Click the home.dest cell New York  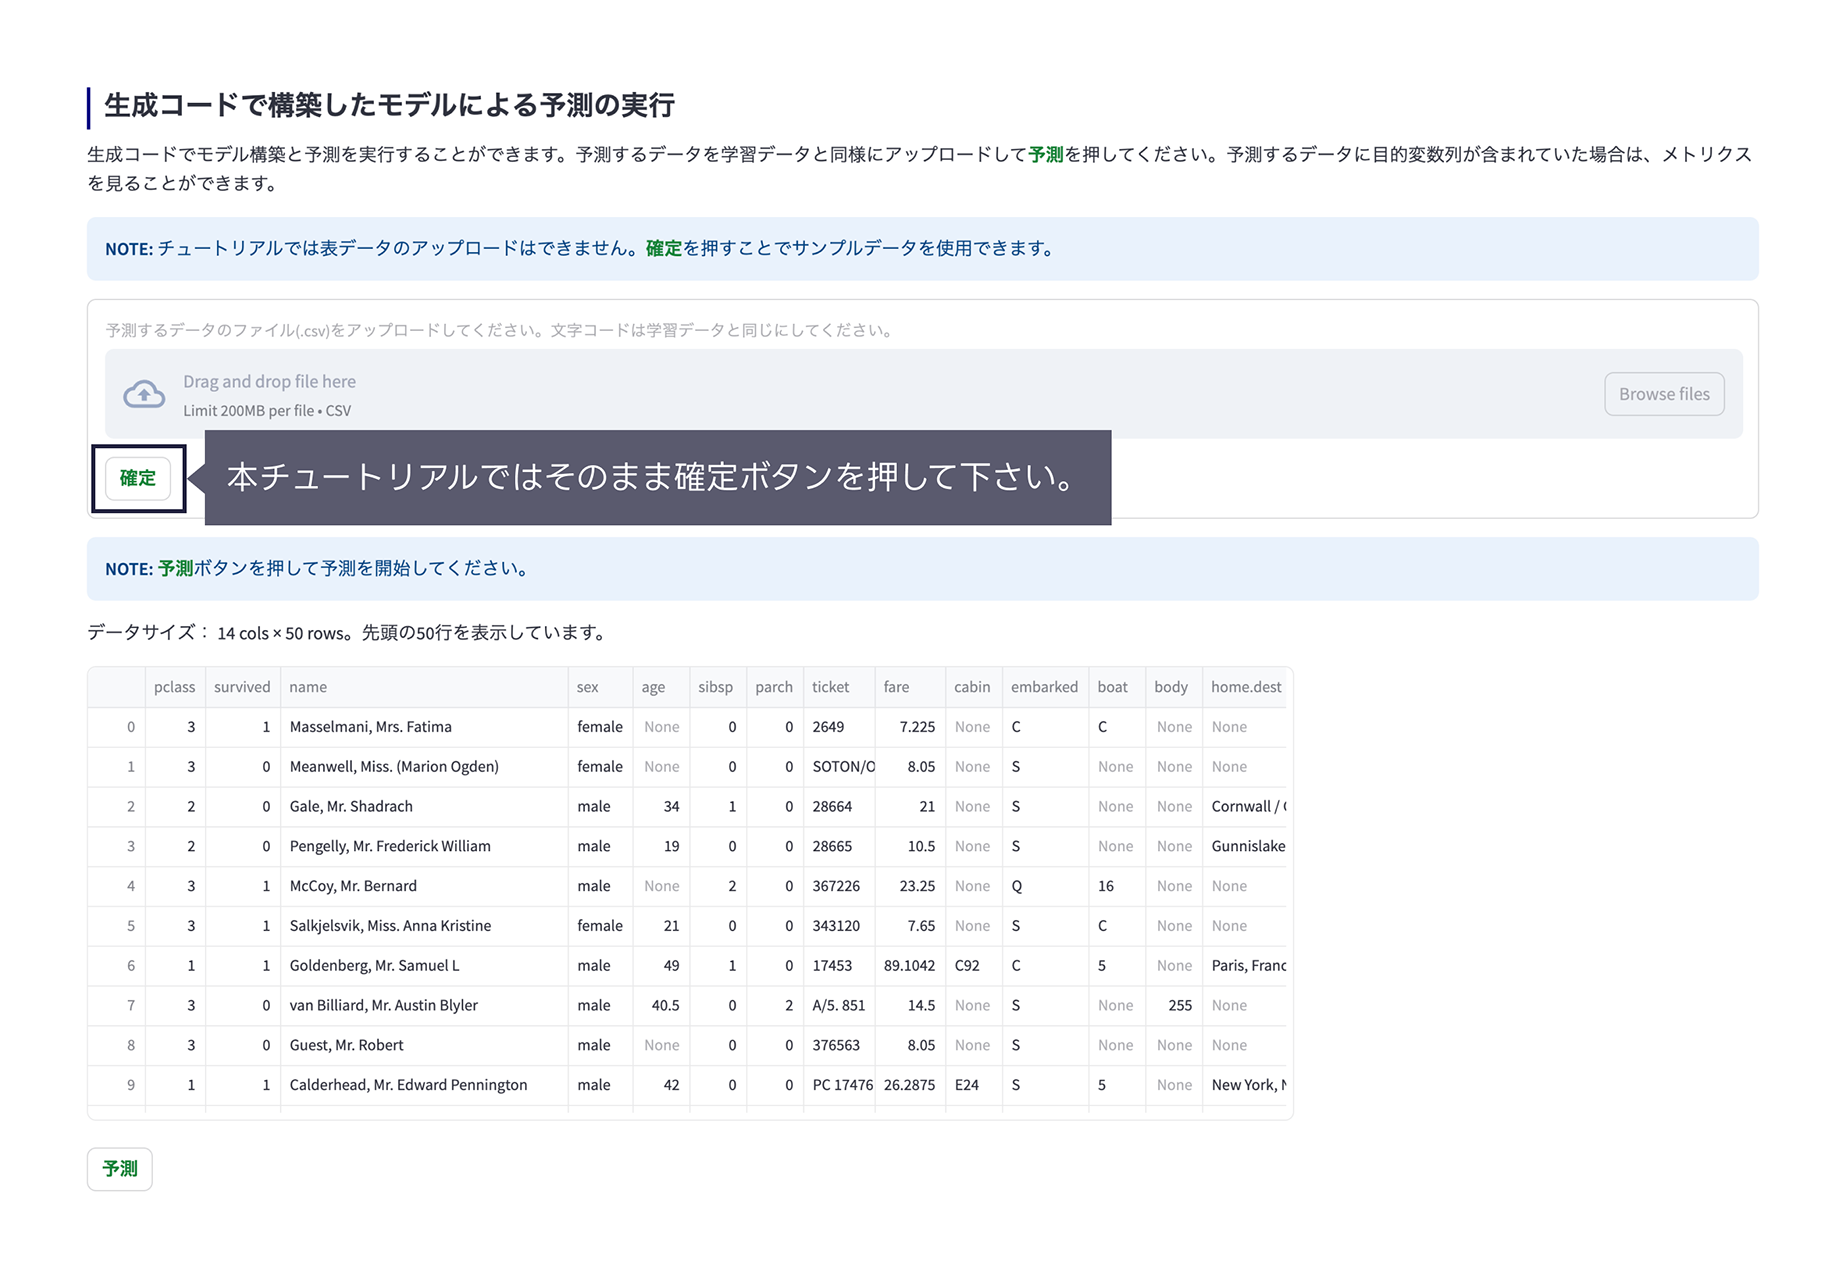click(x=1245, y=1086)
